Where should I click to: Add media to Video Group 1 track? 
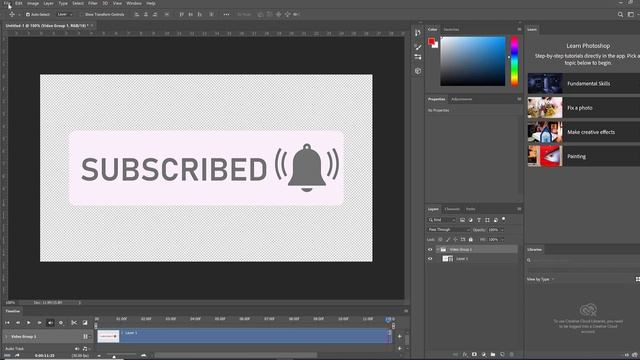[x=400, y=336]
